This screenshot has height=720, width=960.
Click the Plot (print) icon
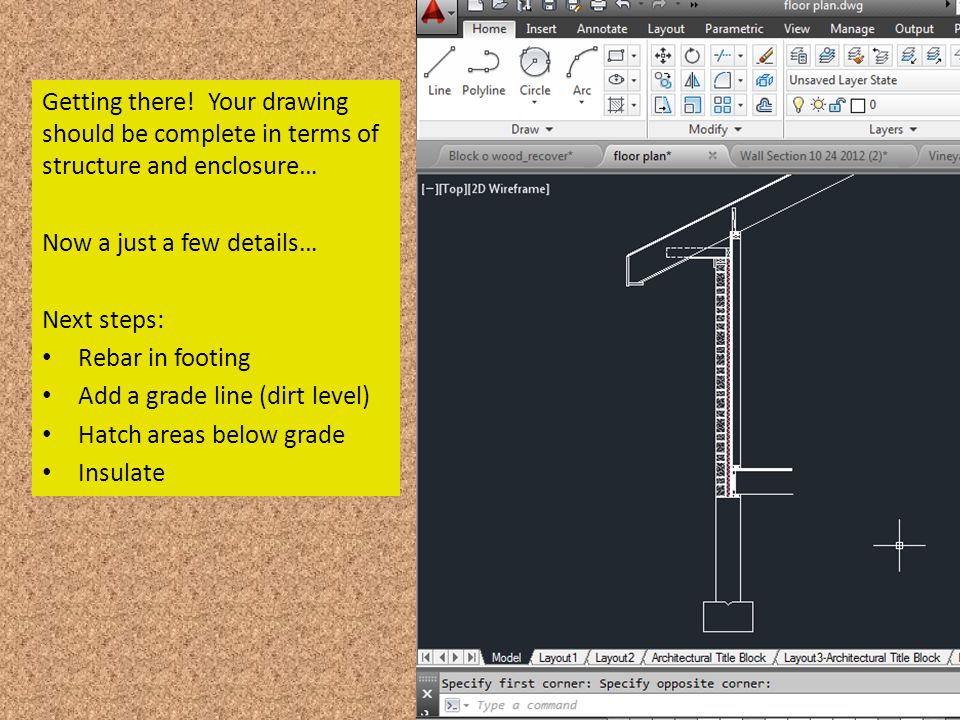click(598, 6)
